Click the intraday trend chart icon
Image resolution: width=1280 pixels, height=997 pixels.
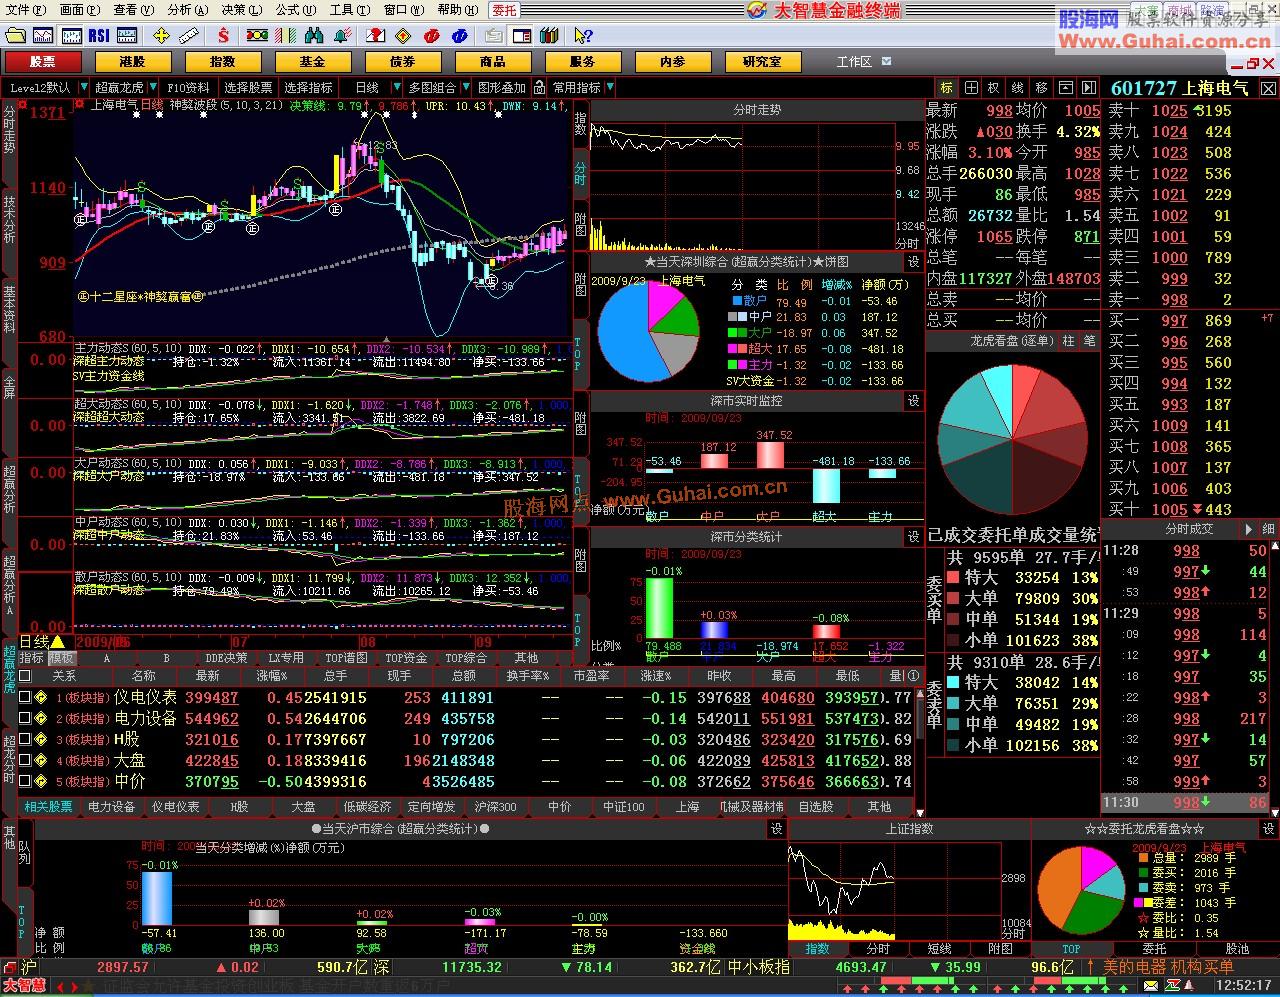click(x=42, y=36)
